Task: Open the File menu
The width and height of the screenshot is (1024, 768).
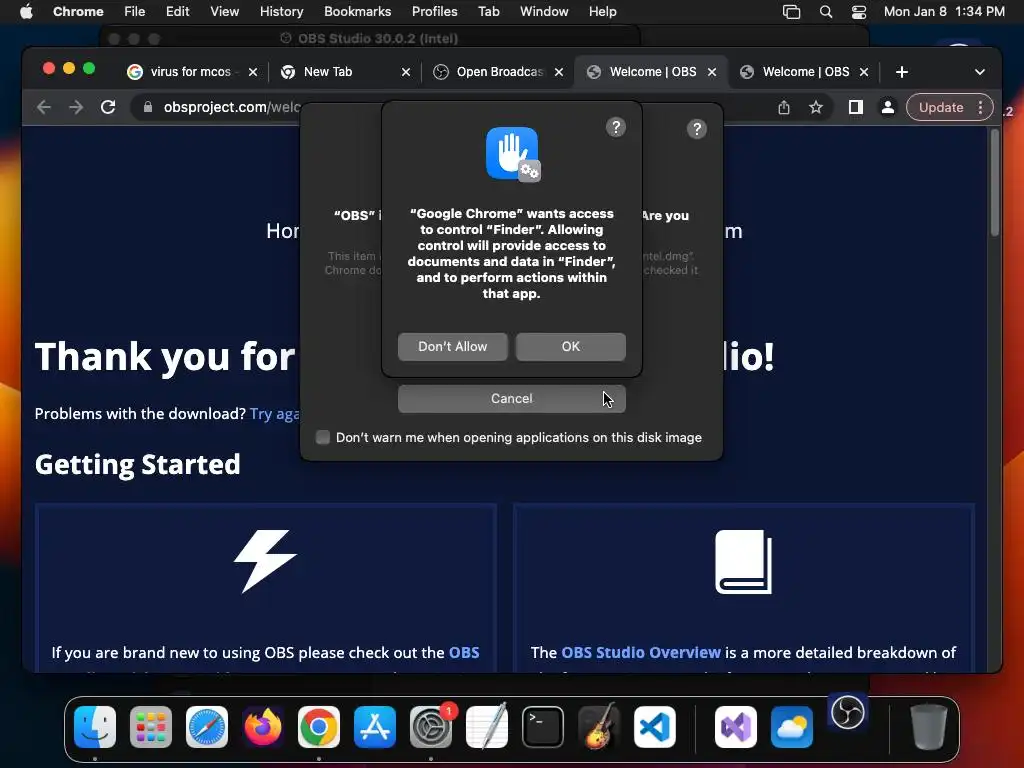Action: (135, 12)
